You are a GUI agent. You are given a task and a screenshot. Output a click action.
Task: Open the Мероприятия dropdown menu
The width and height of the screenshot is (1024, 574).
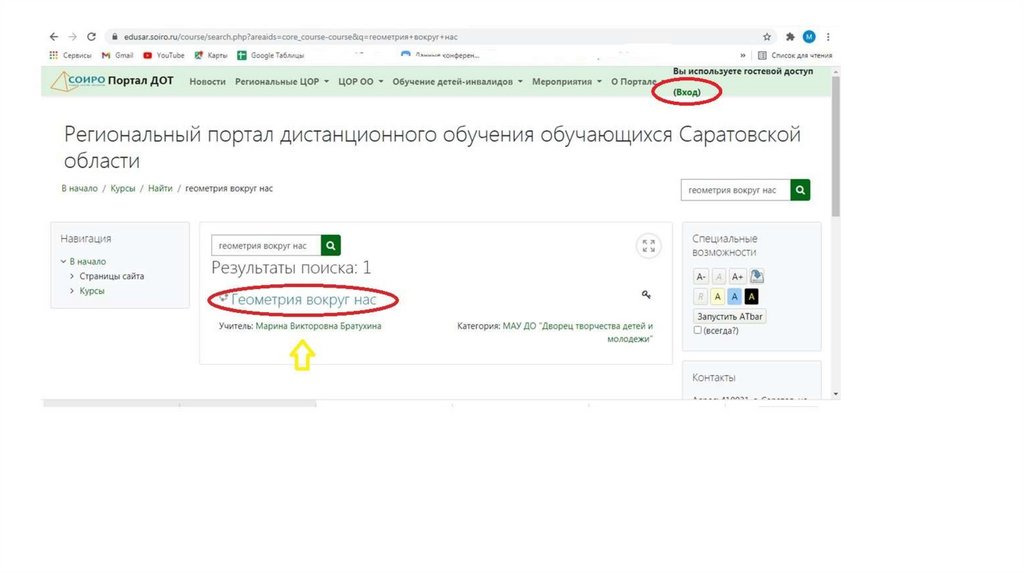pyautogui.click(x=566, y=82)
